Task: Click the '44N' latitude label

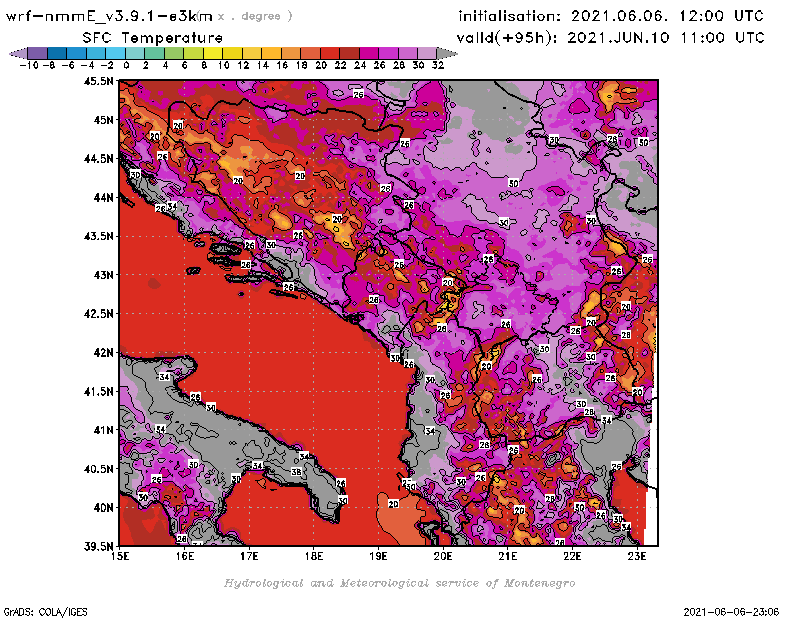Action: click(103, 197)
